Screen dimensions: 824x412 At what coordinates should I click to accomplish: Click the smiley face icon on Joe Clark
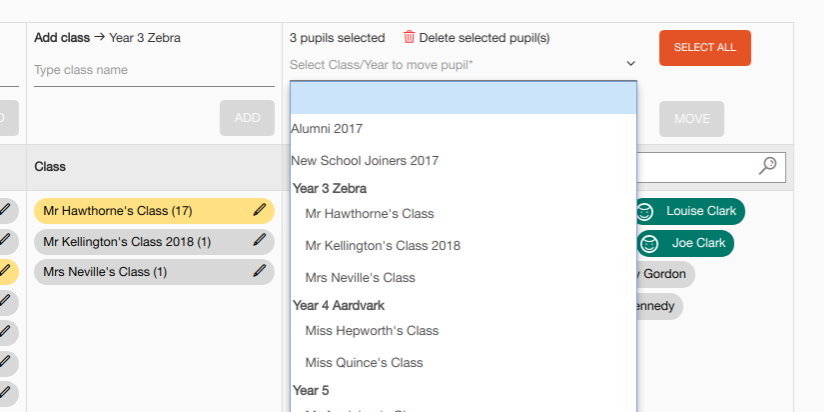pos(650,244)
